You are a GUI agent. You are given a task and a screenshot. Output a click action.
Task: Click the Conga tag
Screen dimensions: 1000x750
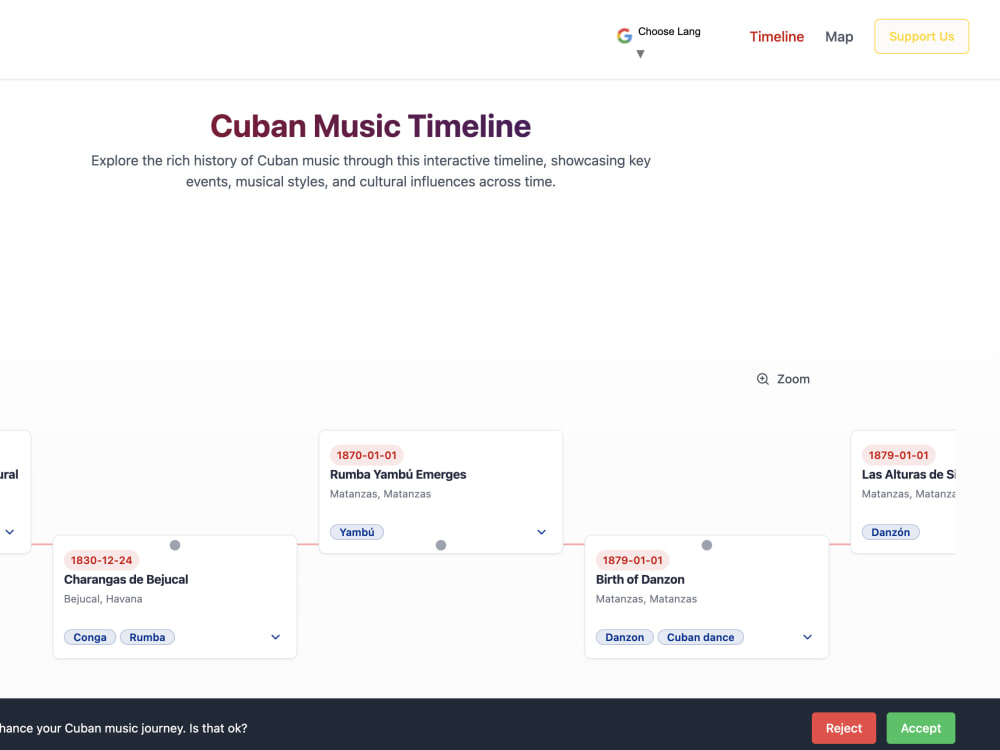click(90, 637)
